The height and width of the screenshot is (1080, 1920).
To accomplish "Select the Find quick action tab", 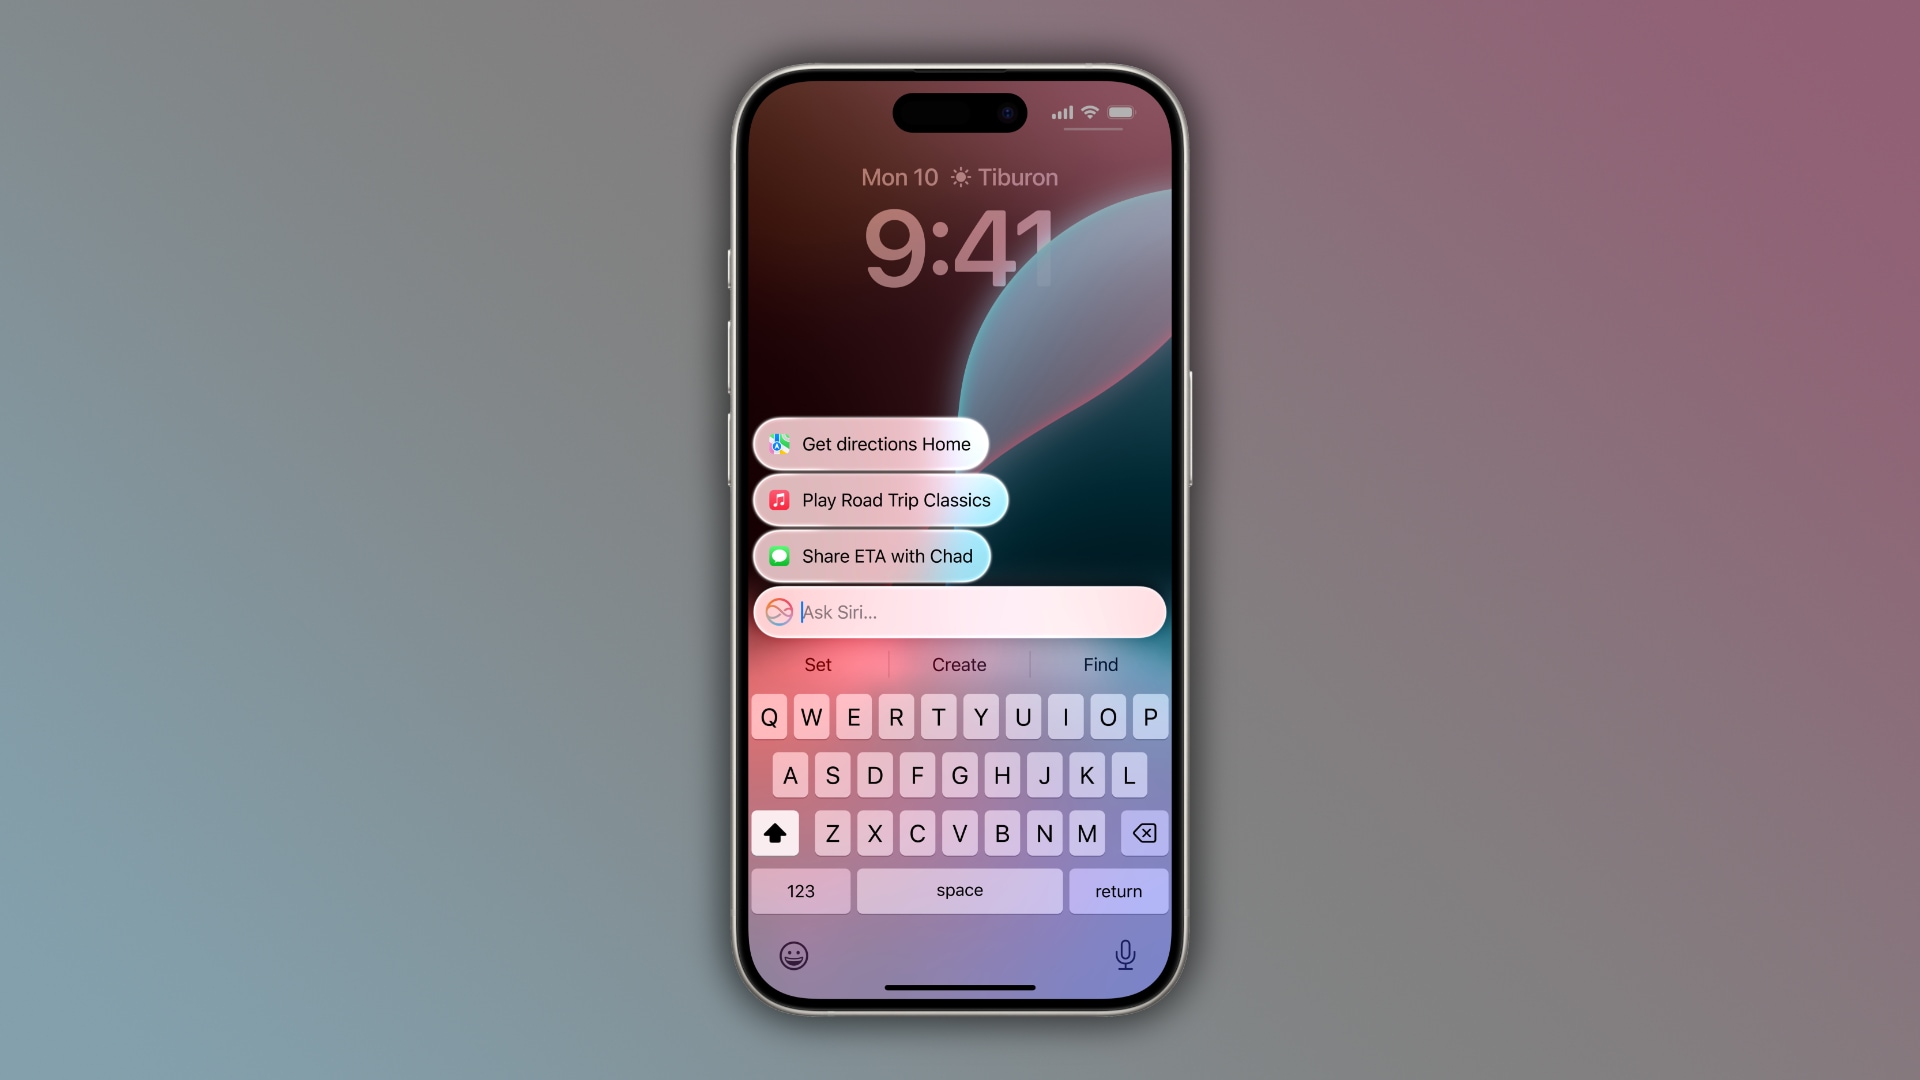I will (1100, 663).
